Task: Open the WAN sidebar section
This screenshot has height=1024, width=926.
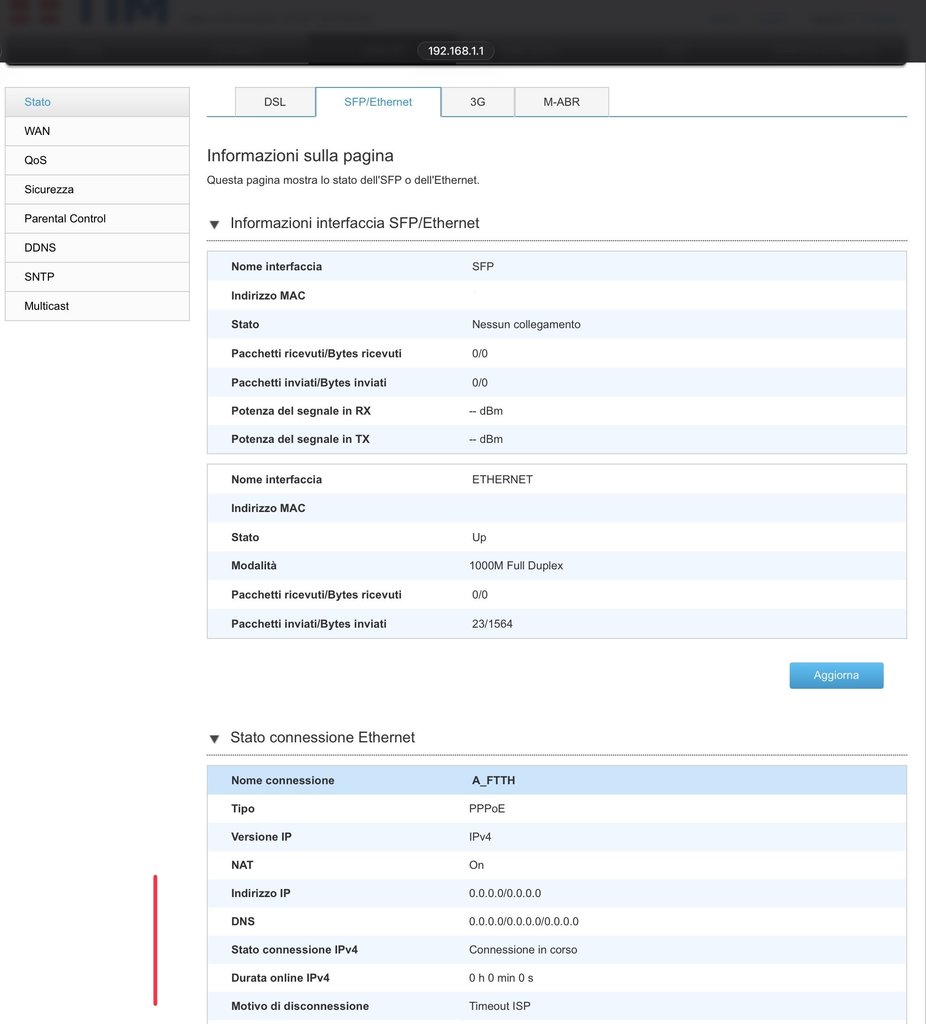Action: click(97, 131)
